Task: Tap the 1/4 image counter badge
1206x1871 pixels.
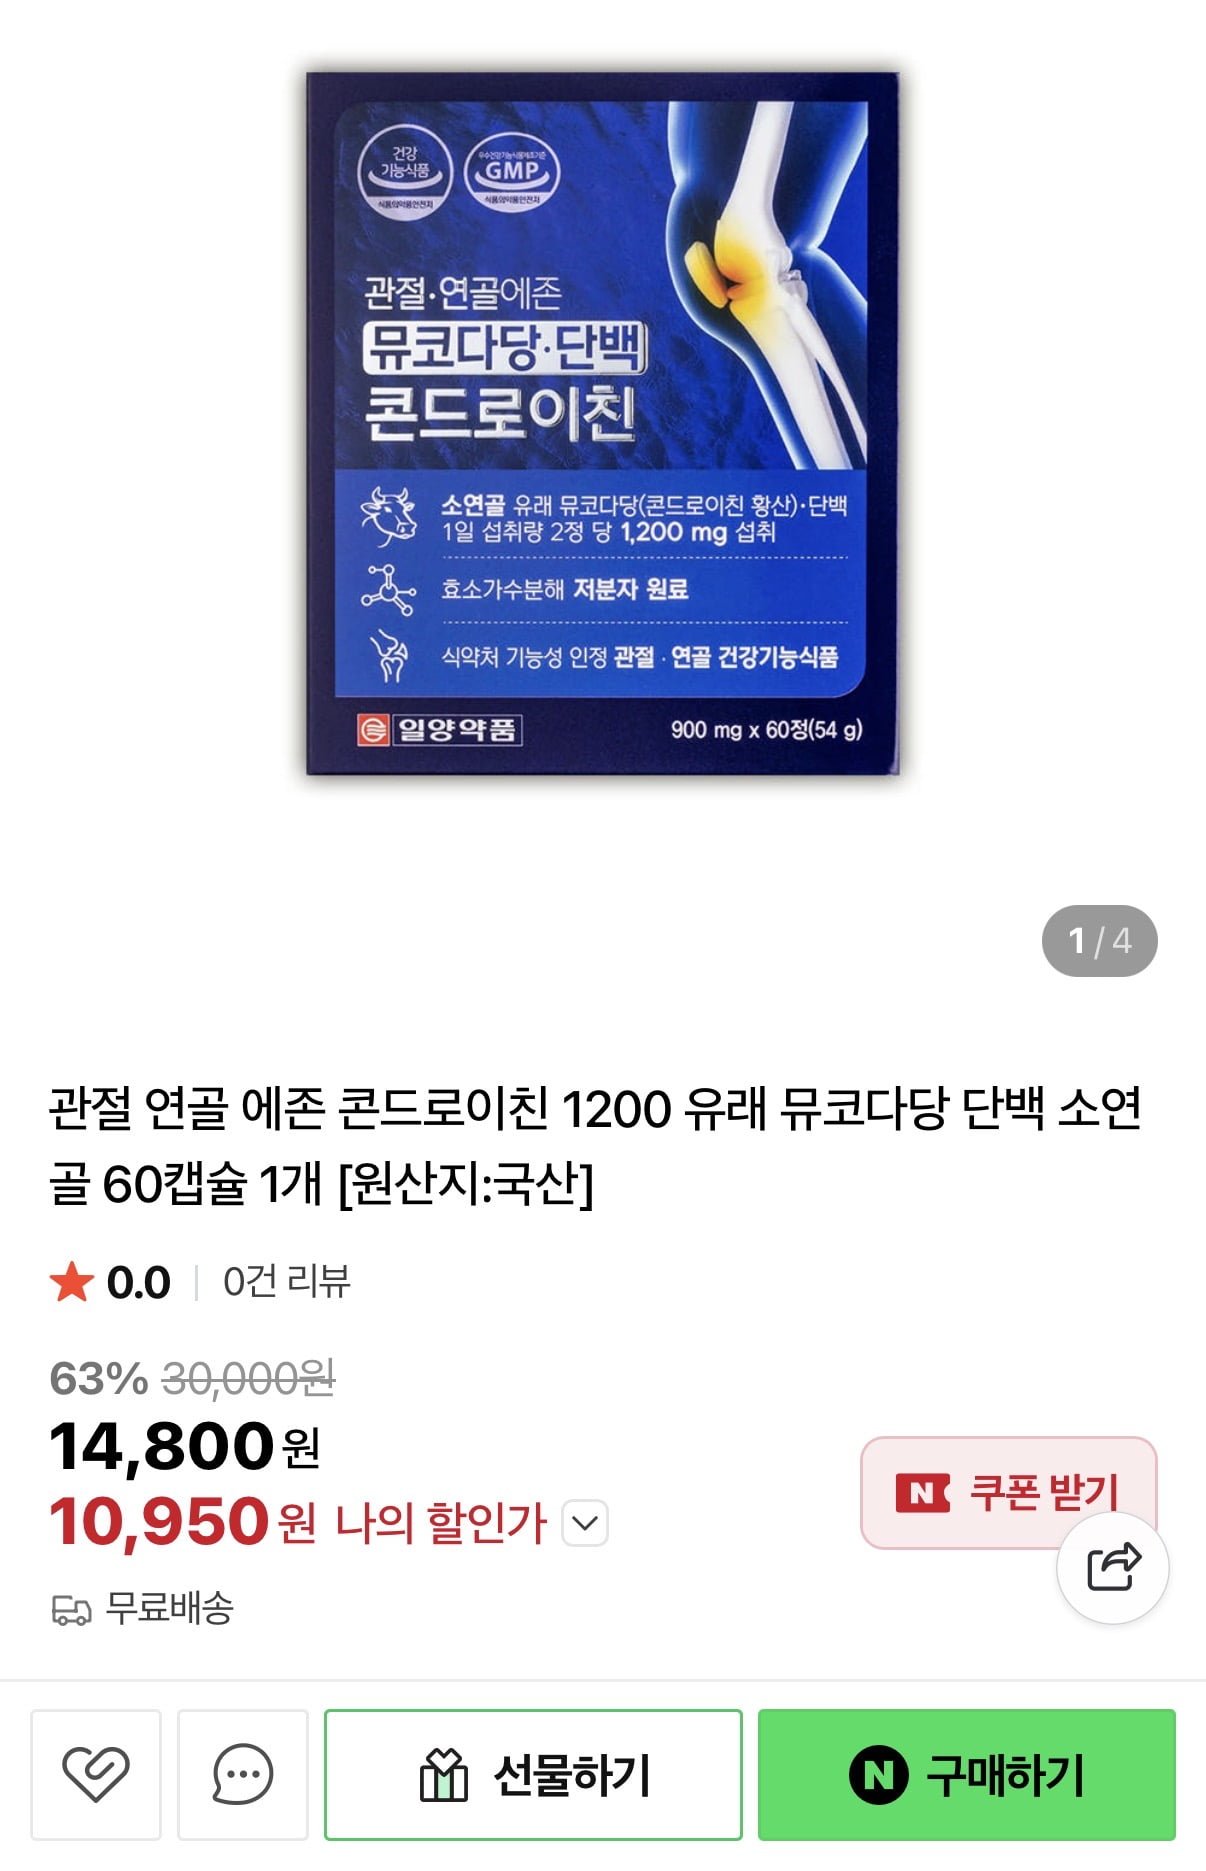Action: click(x=1099, y=941)
